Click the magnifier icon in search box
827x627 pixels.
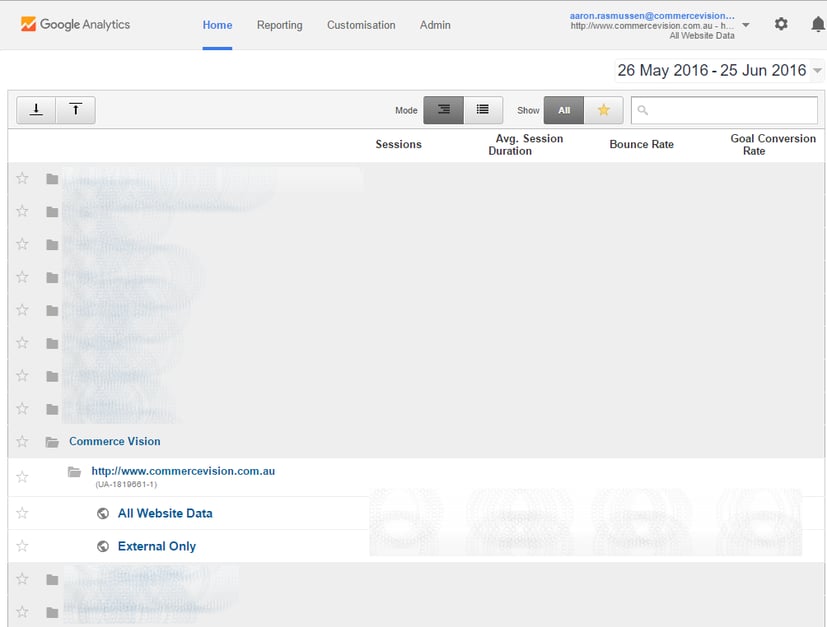click(642, 110)
